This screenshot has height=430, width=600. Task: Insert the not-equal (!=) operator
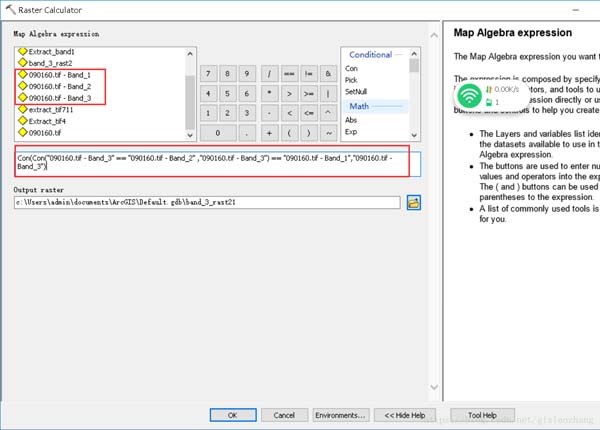309,73
